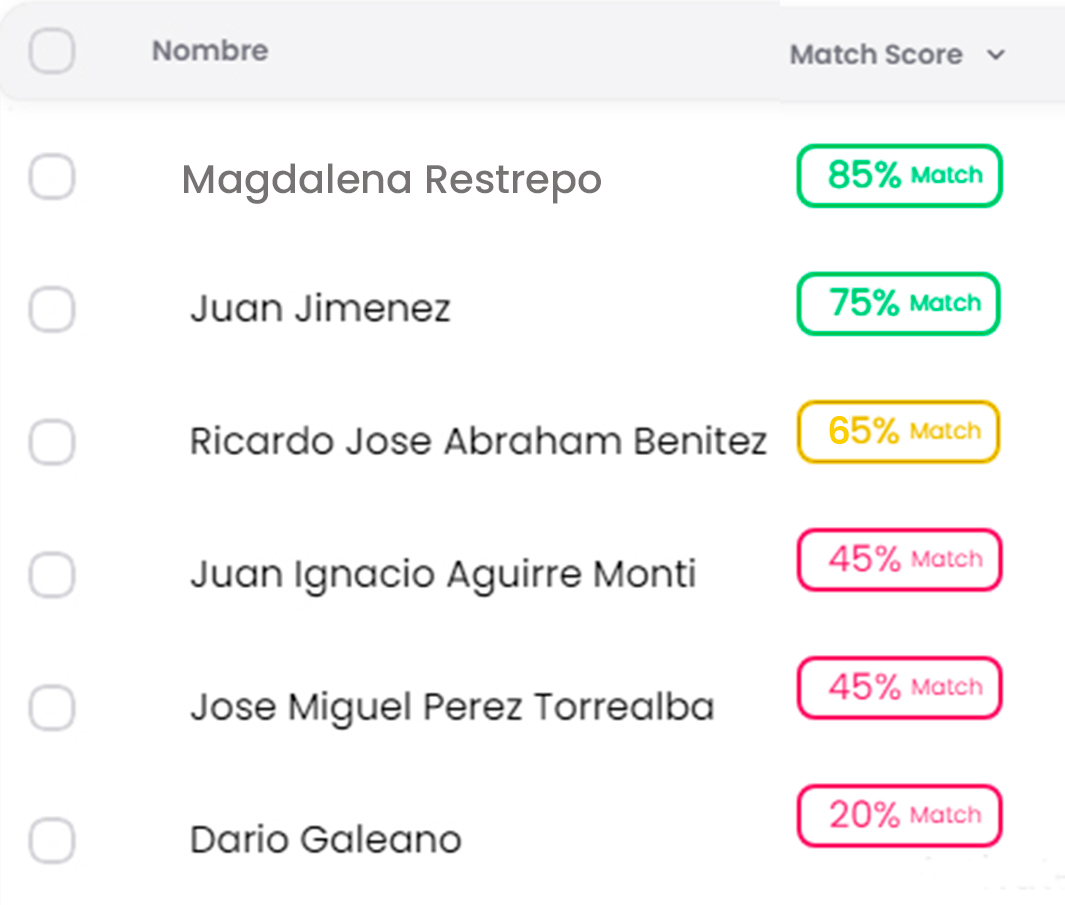The height and width of the screenshot is (905, 1065).
Task: Expand the Match Score sort chevron
Action: point(995,55)
